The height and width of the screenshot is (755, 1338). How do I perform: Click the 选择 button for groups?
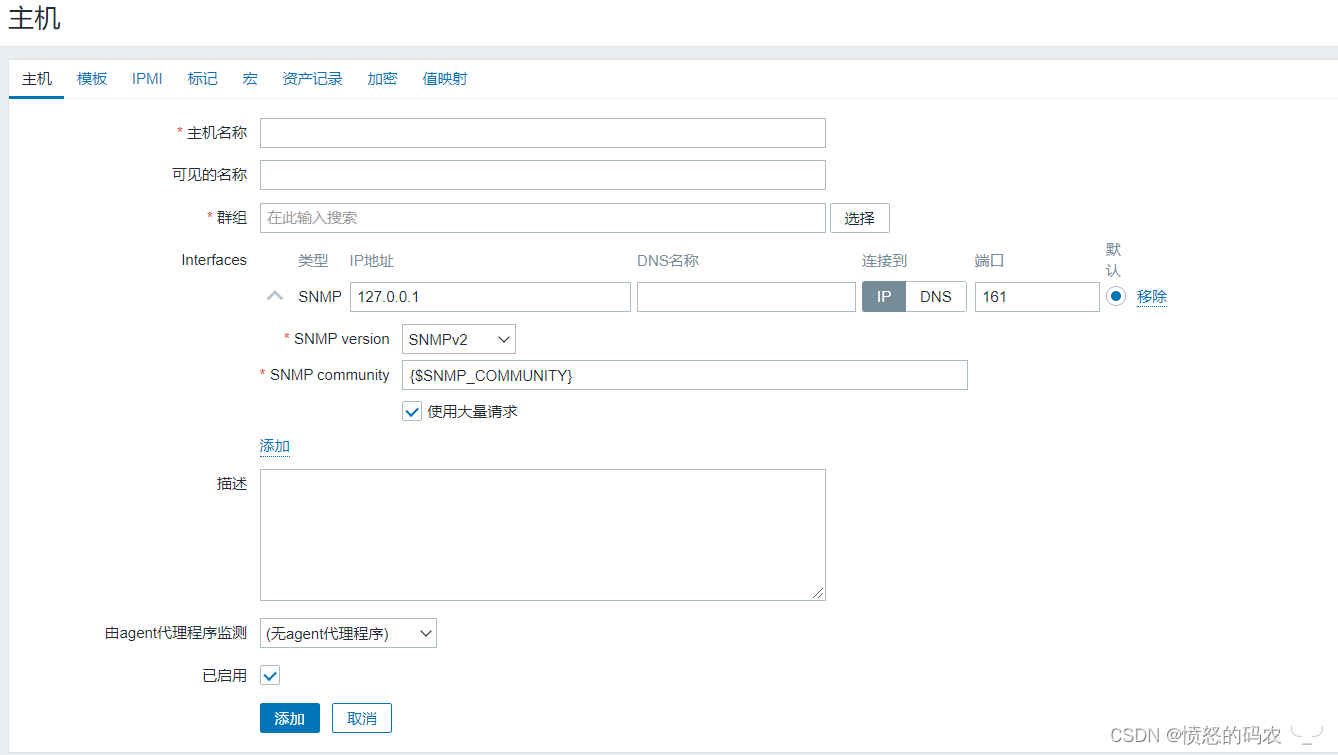pos(860,218)
